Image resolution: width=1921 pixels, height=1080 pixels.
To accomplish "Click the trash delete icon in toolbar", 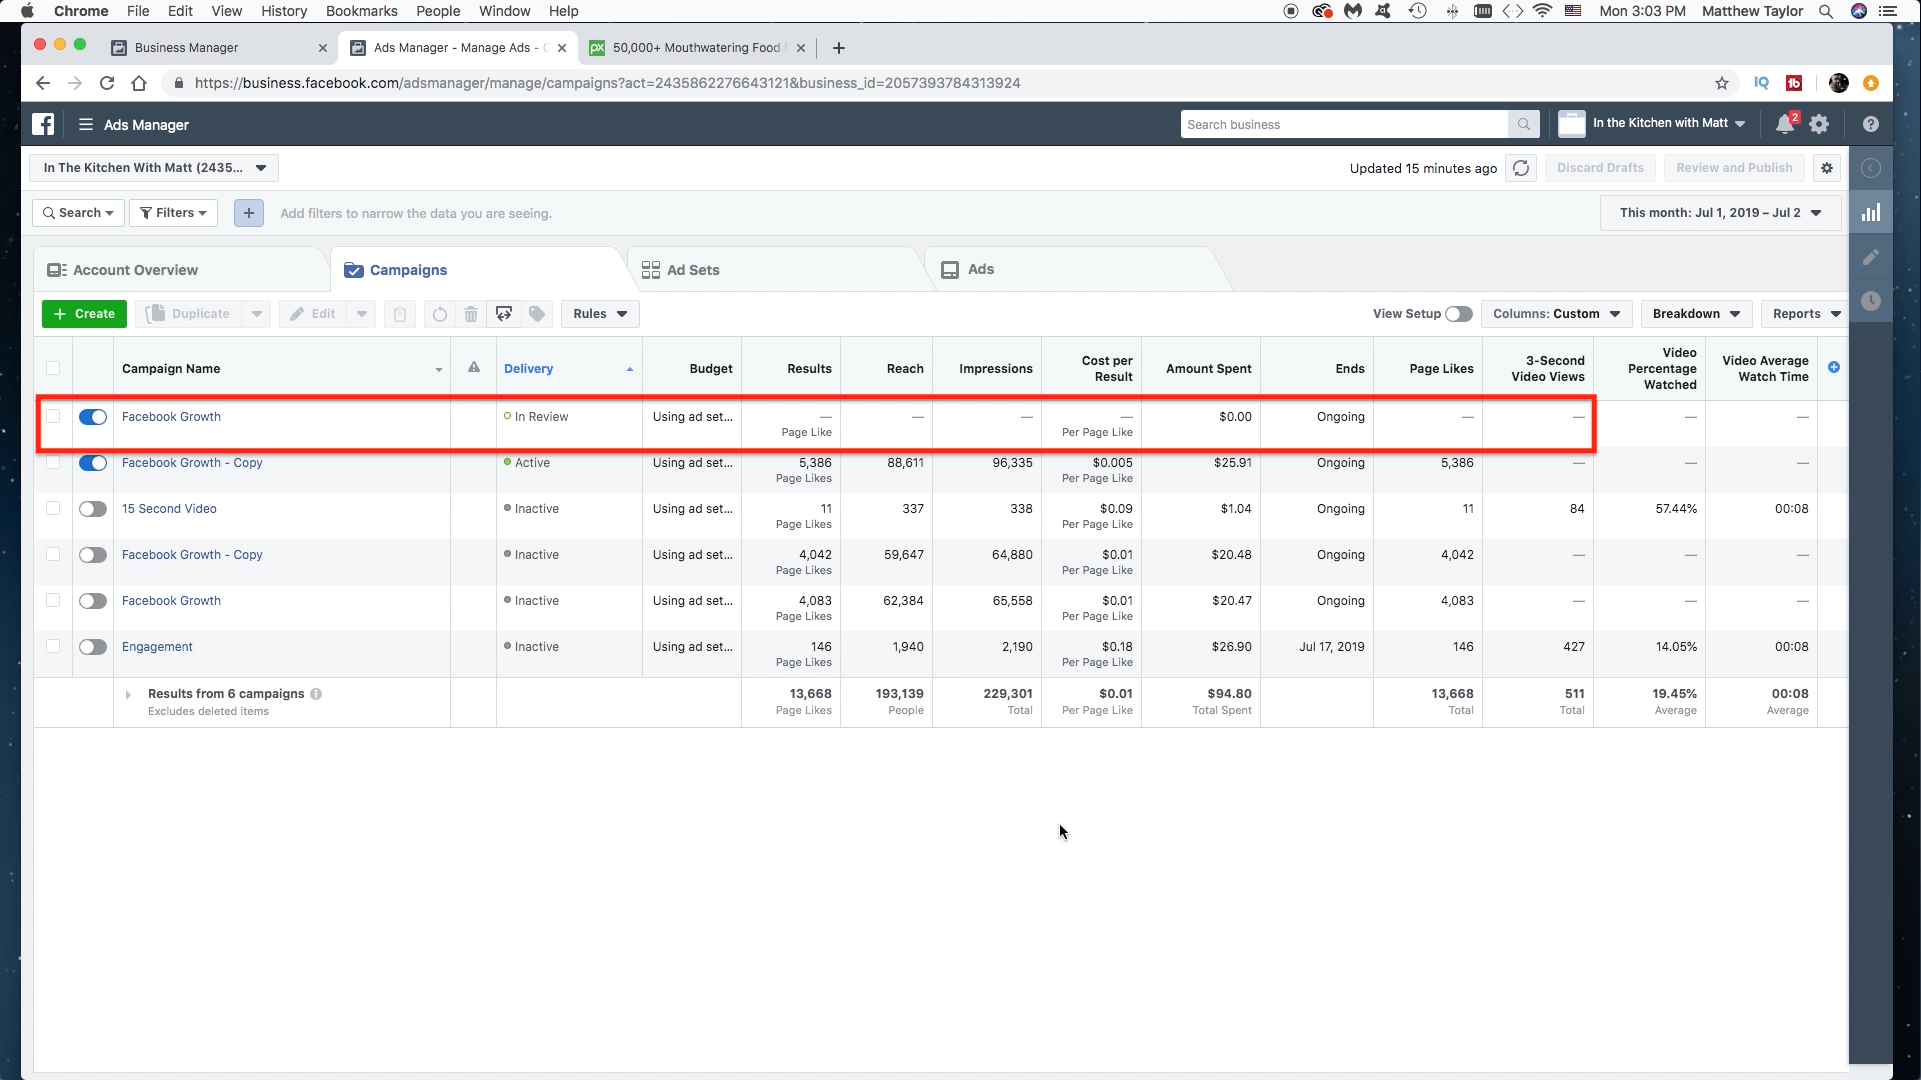I will coord(471,314).
